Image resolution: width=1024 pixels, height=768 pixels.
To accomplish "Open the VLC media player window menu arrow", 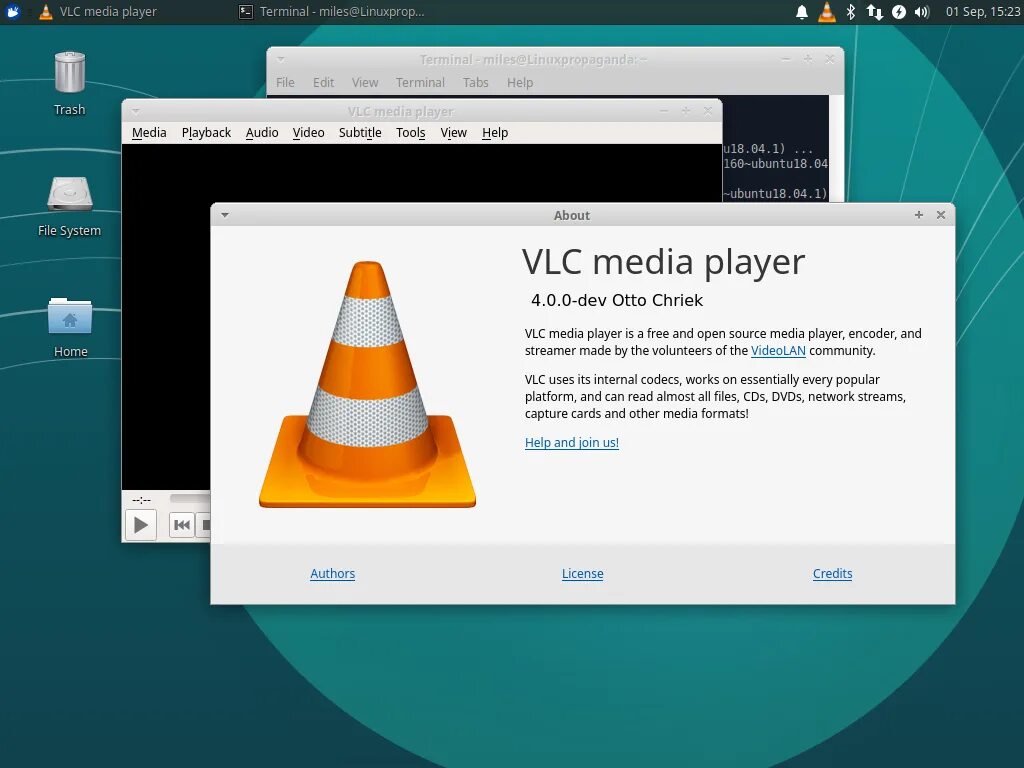I will (136, 111).
